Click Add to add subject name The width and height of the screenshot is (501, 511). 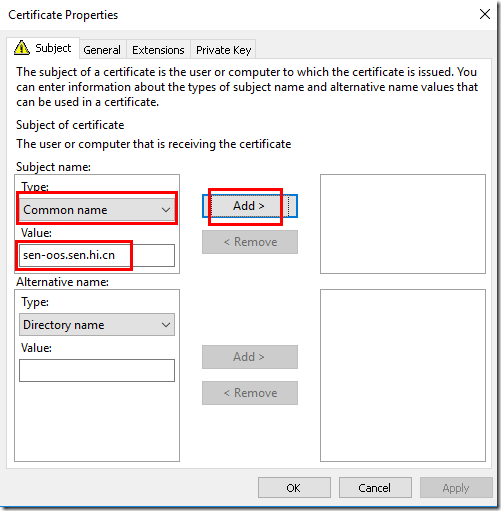[x=250, y=206]
